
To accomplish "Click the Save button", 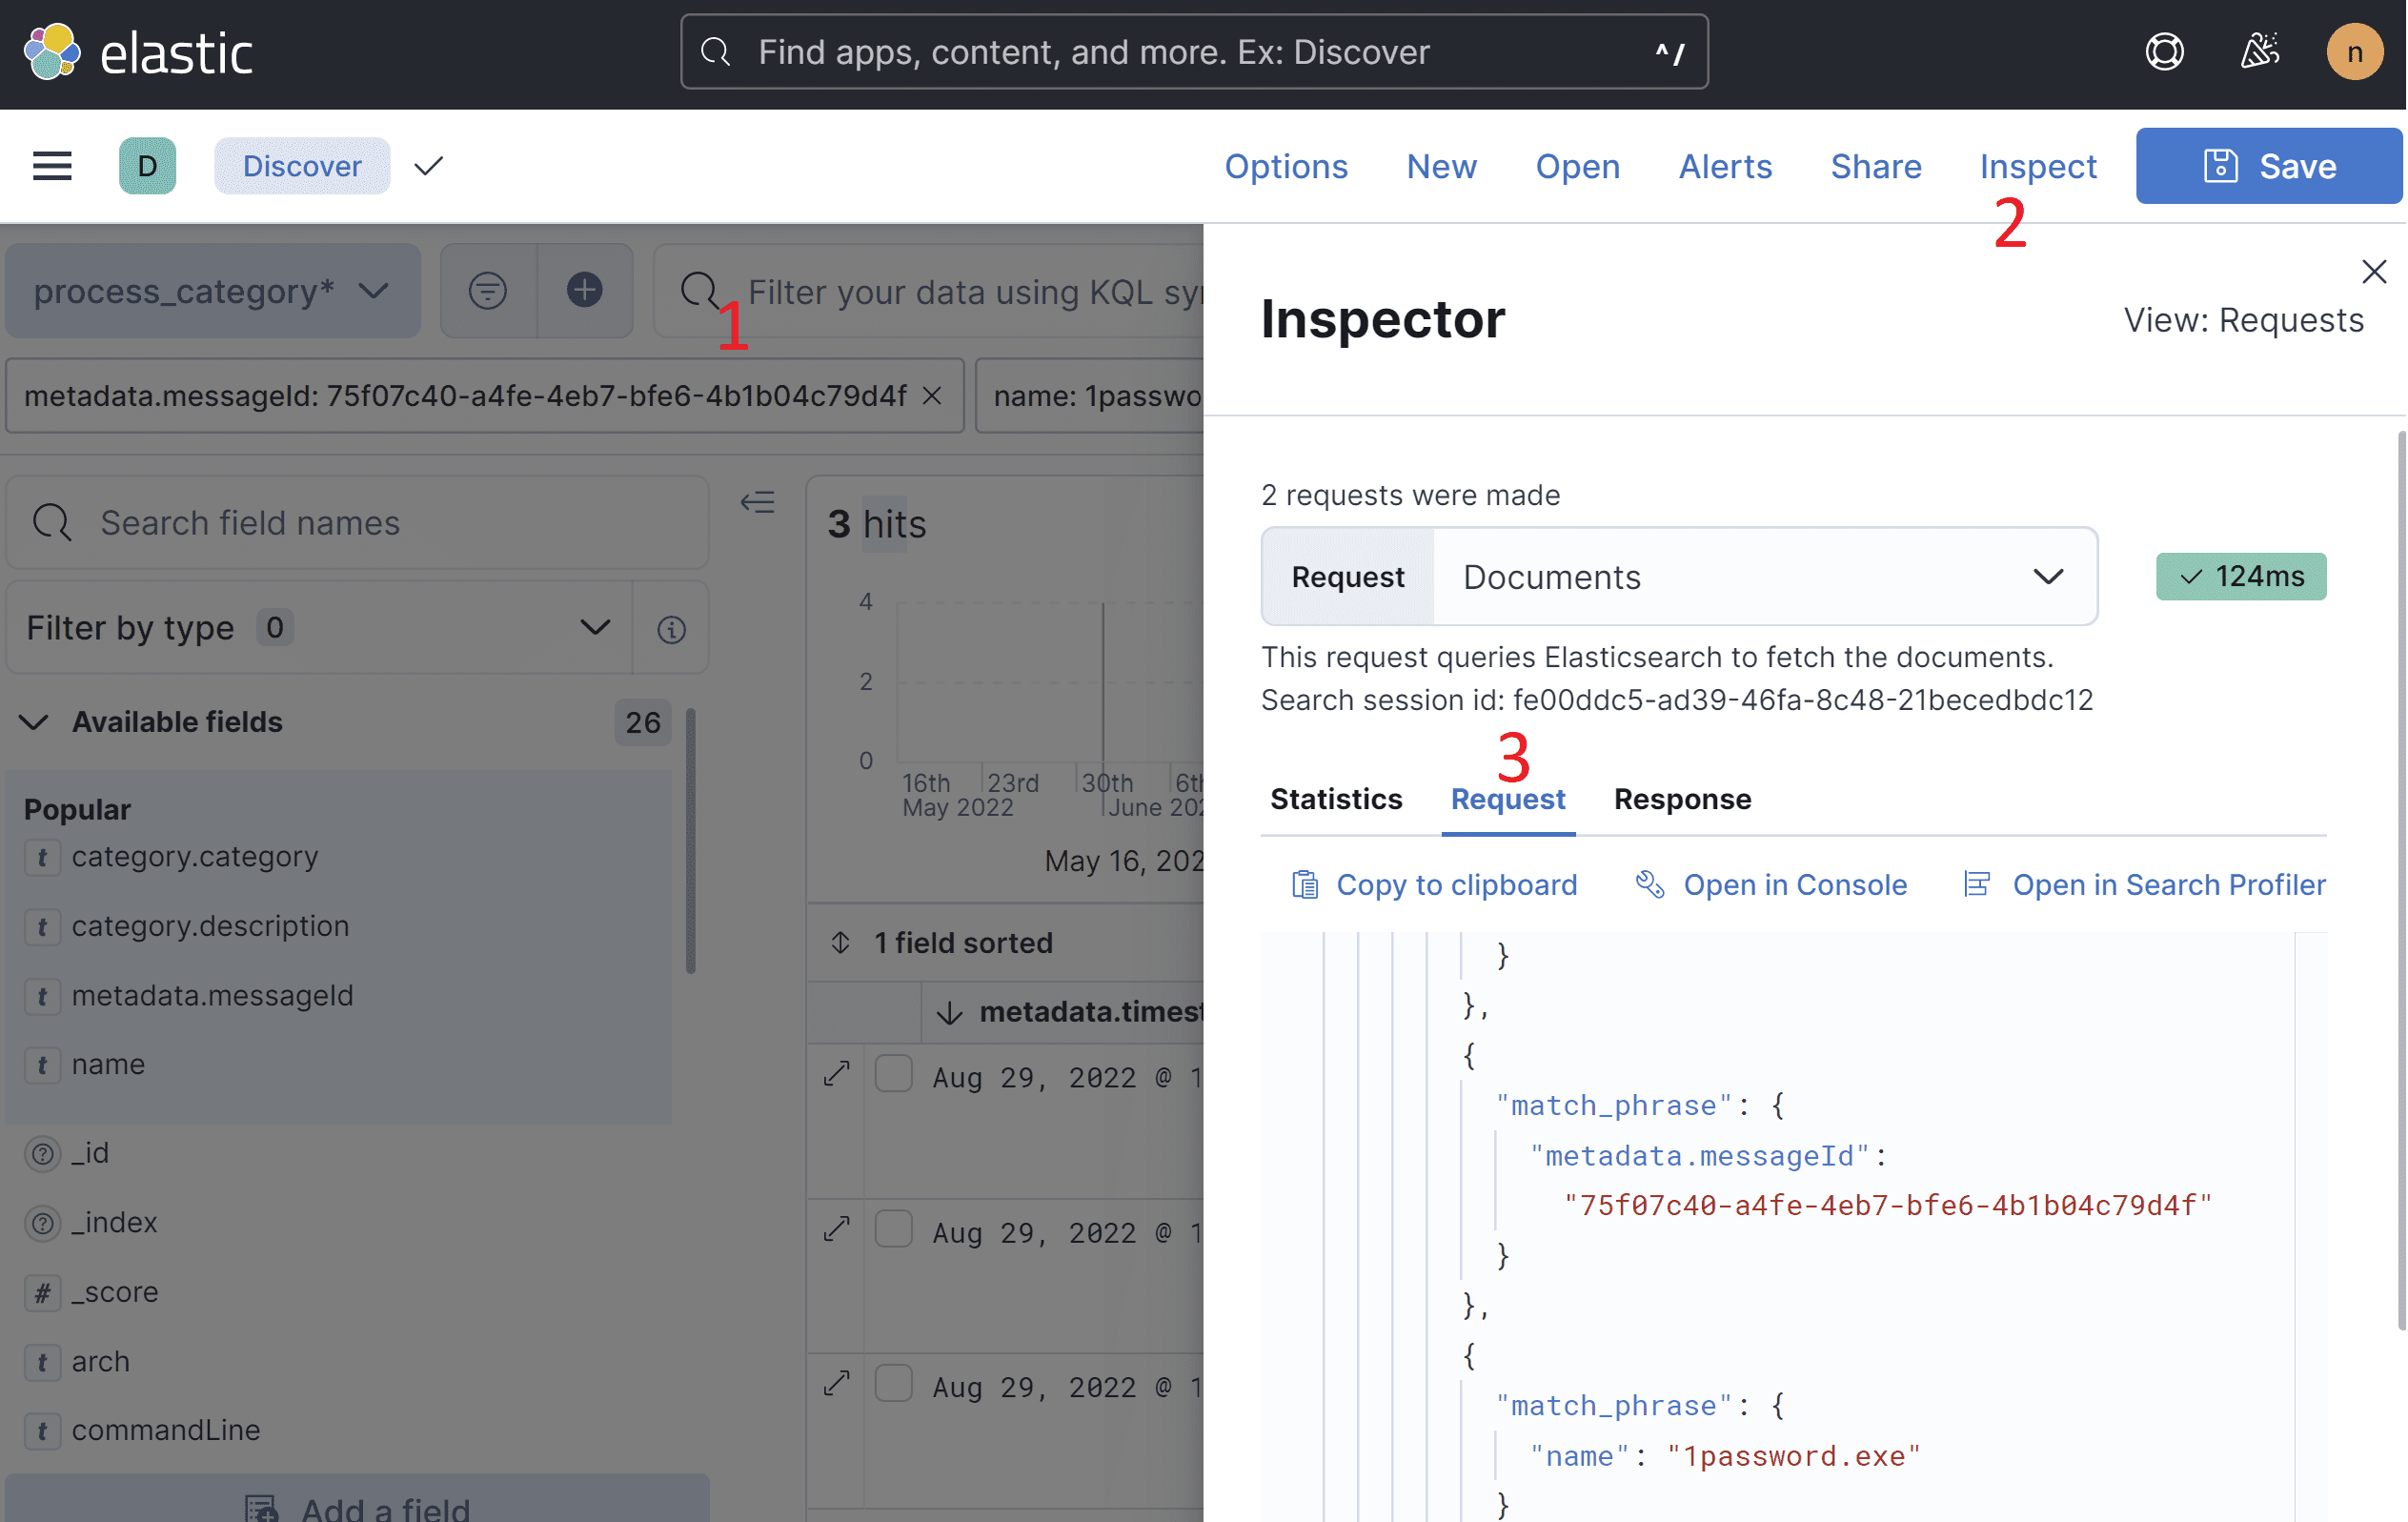I will [2268, 165].
